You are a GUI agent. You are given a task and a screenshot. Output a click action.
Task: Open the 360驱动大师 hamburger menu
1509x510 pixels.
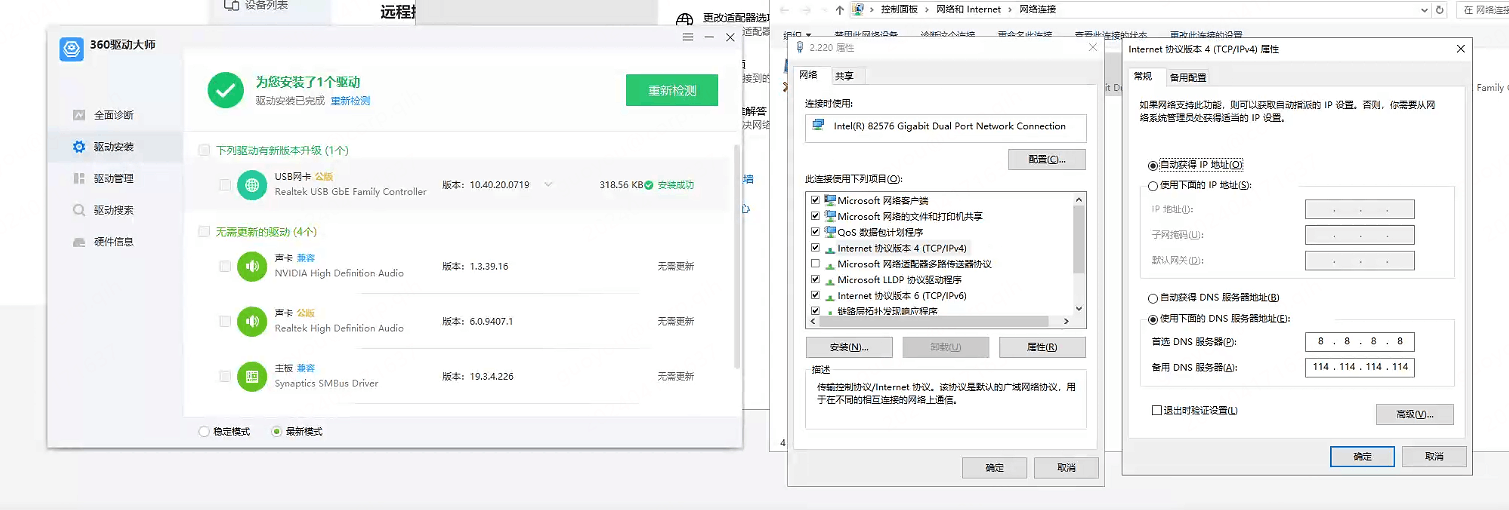688,37
